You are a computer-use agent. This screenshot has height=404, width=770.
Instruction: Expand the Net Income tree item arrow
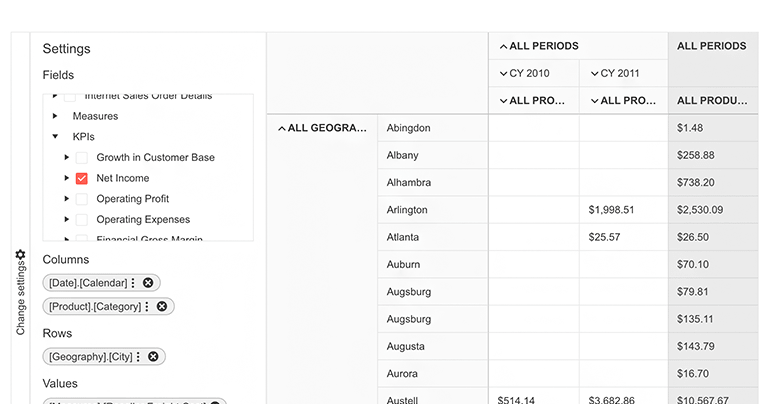coord(67,178)
